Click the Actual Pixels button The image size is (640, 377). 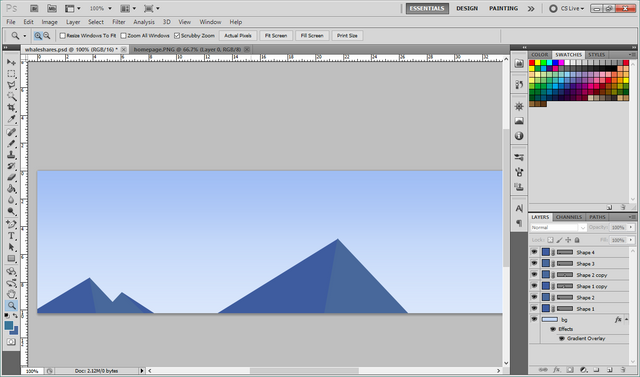tap(238, 36)
